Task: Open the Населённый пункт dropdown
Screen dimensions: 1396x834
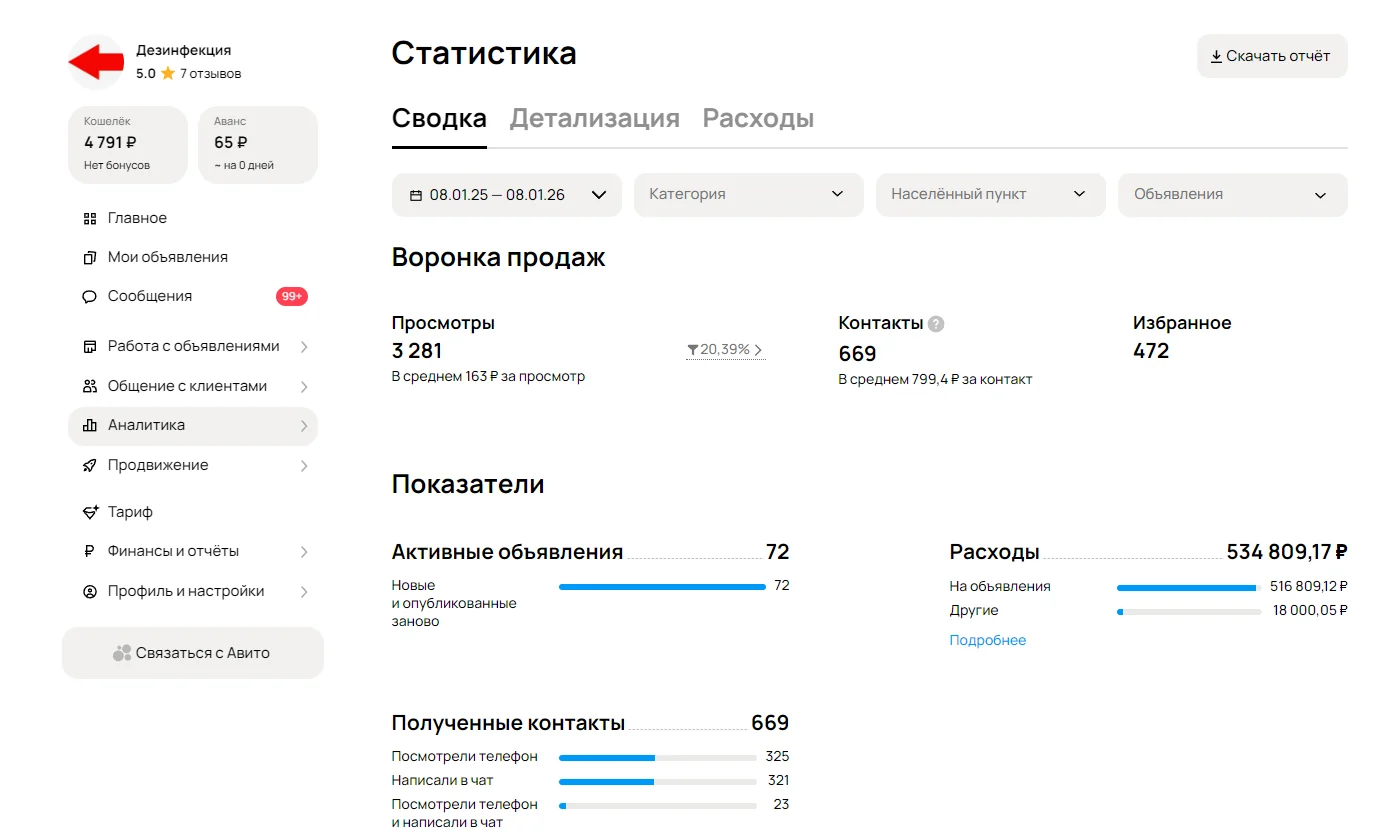Action: [x=991, y=195]
